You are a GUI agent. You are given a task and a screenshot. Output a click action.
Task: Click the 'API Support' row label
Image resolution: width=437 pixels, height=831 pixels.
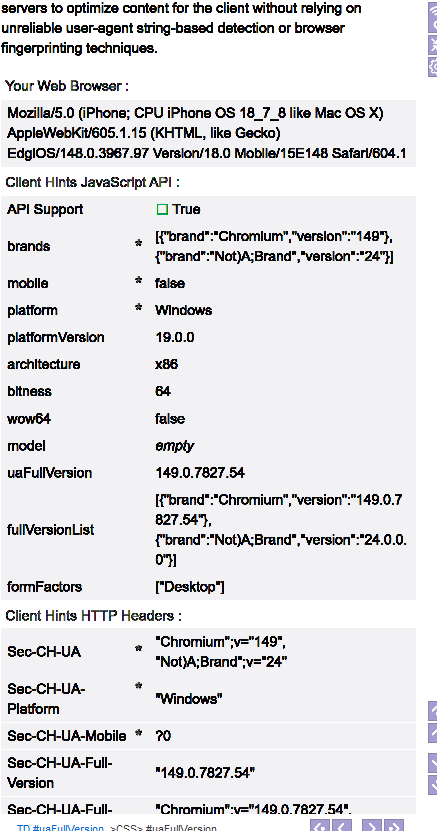(45, 209)
